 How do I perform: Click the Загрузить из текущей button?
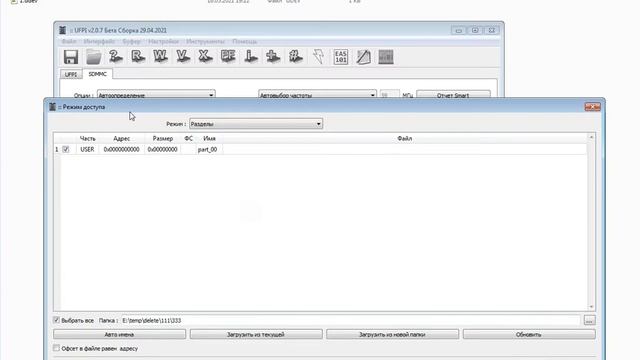point(256,334)
